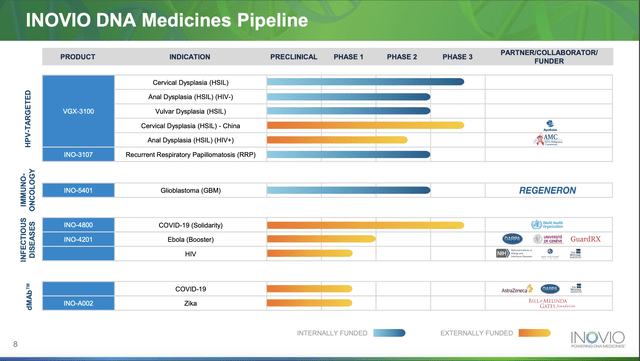Click the HPV-TARGETED vertical category label
The image size is (640, 361).
coord(28,118)
